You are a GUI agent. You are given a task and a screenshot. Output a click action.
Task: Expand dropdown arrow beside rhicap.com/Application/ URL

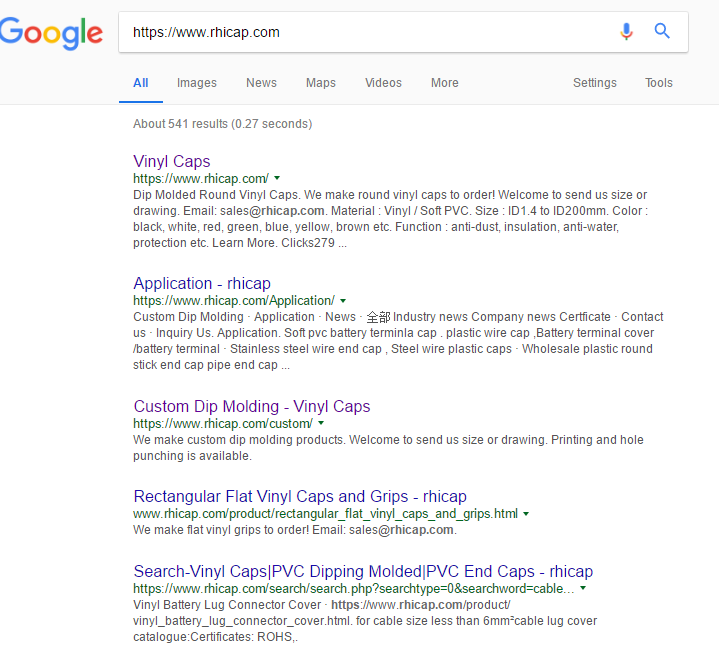[343, 301]
